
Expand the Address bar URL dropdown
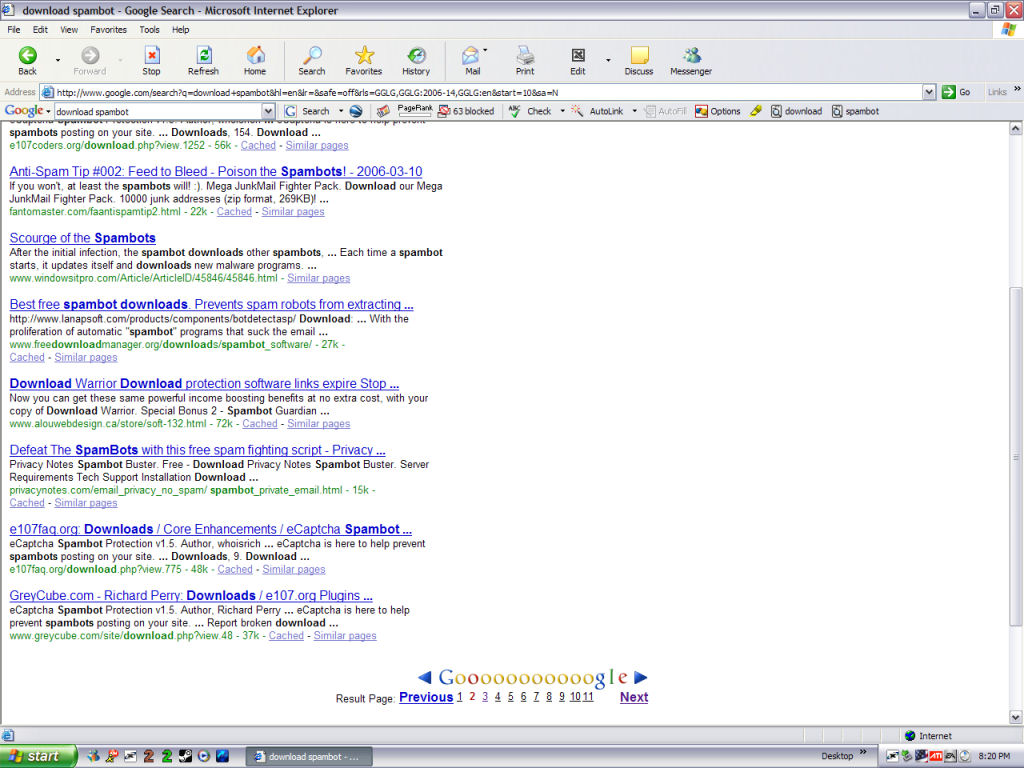coord(929,92)
